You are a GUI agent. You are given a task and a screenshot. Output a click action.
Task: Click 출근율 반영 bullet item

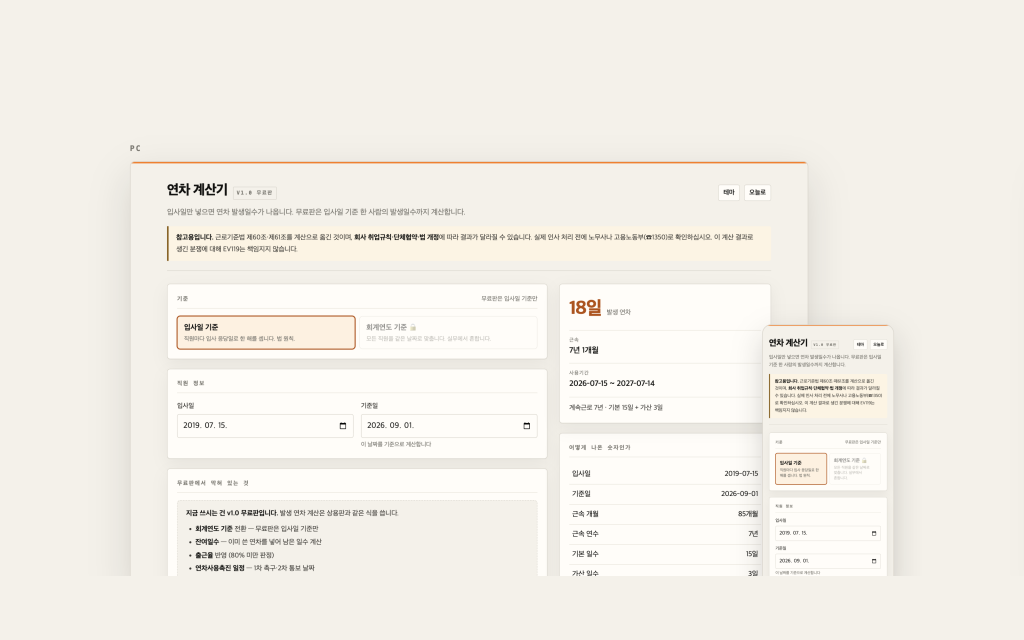[234, 555]
